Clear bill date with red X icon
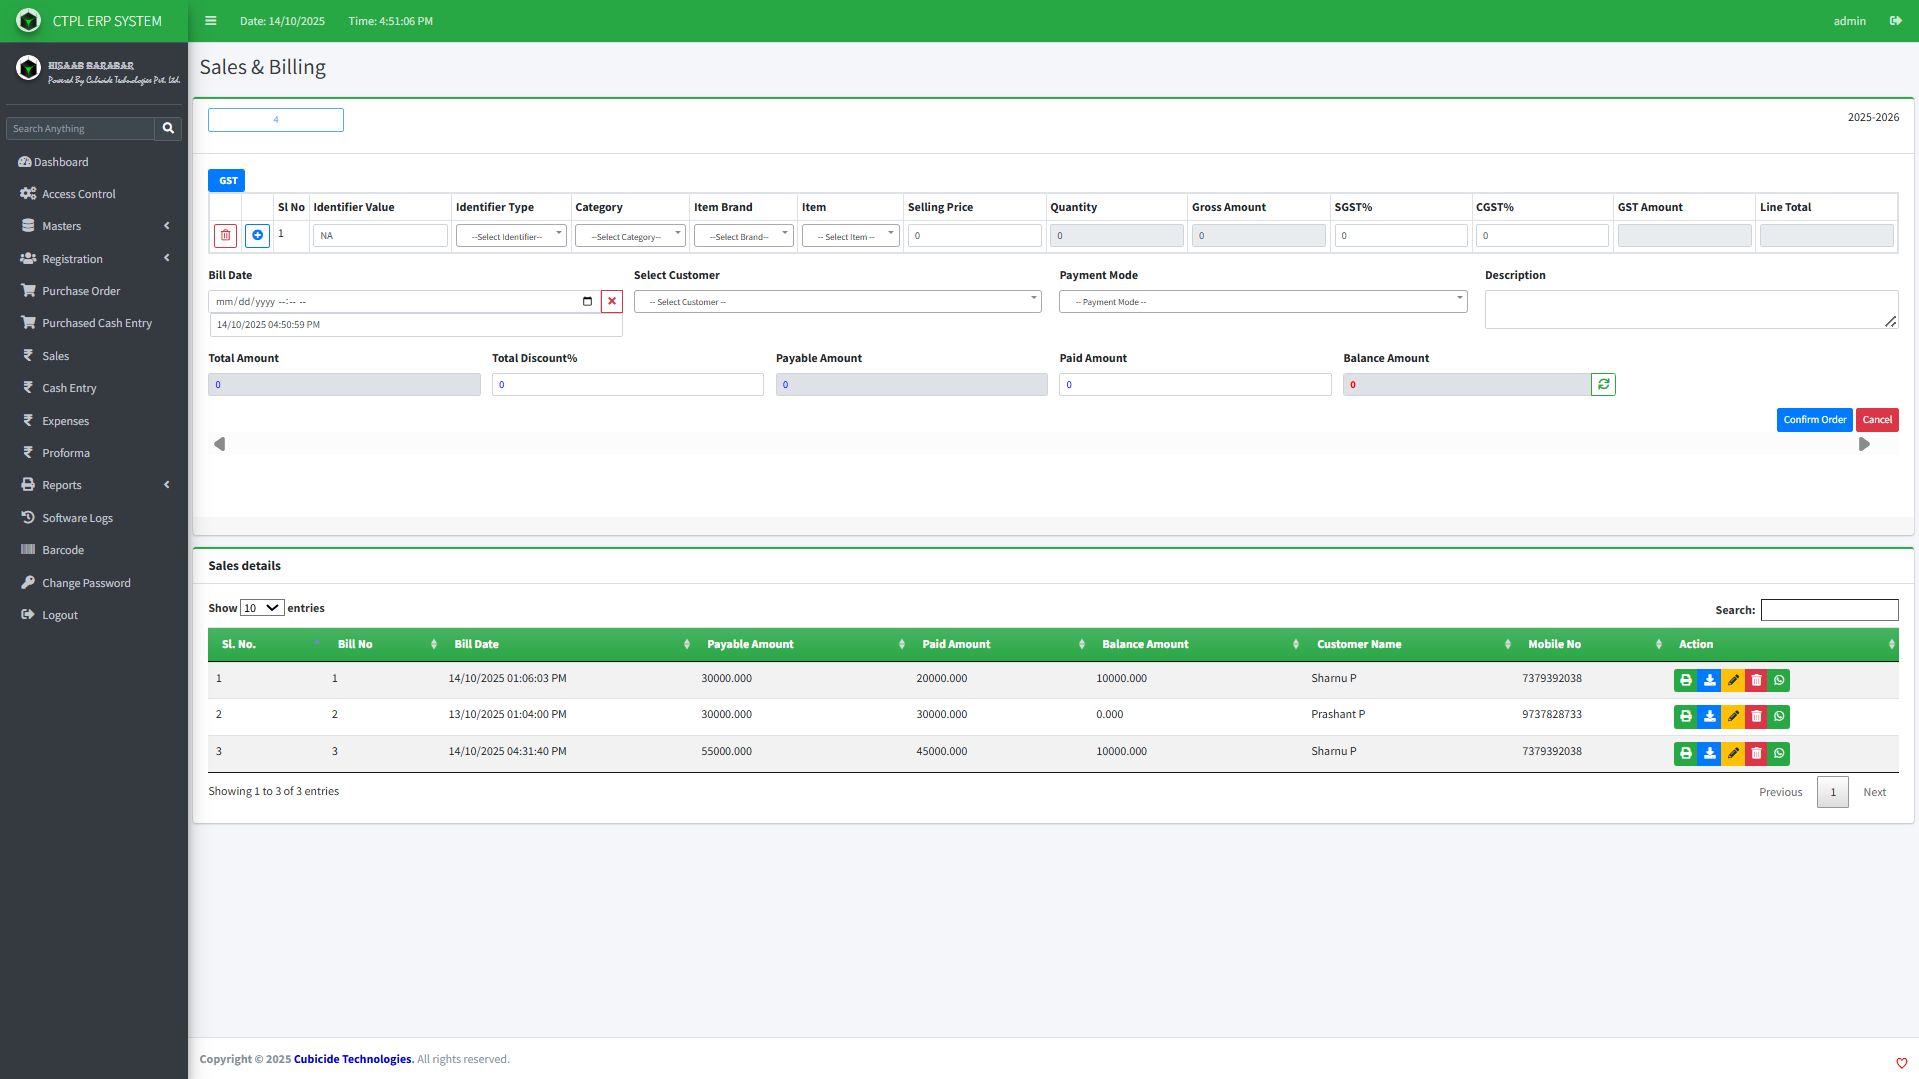This screenshot has width=1919, height=1079. (612, 302)
